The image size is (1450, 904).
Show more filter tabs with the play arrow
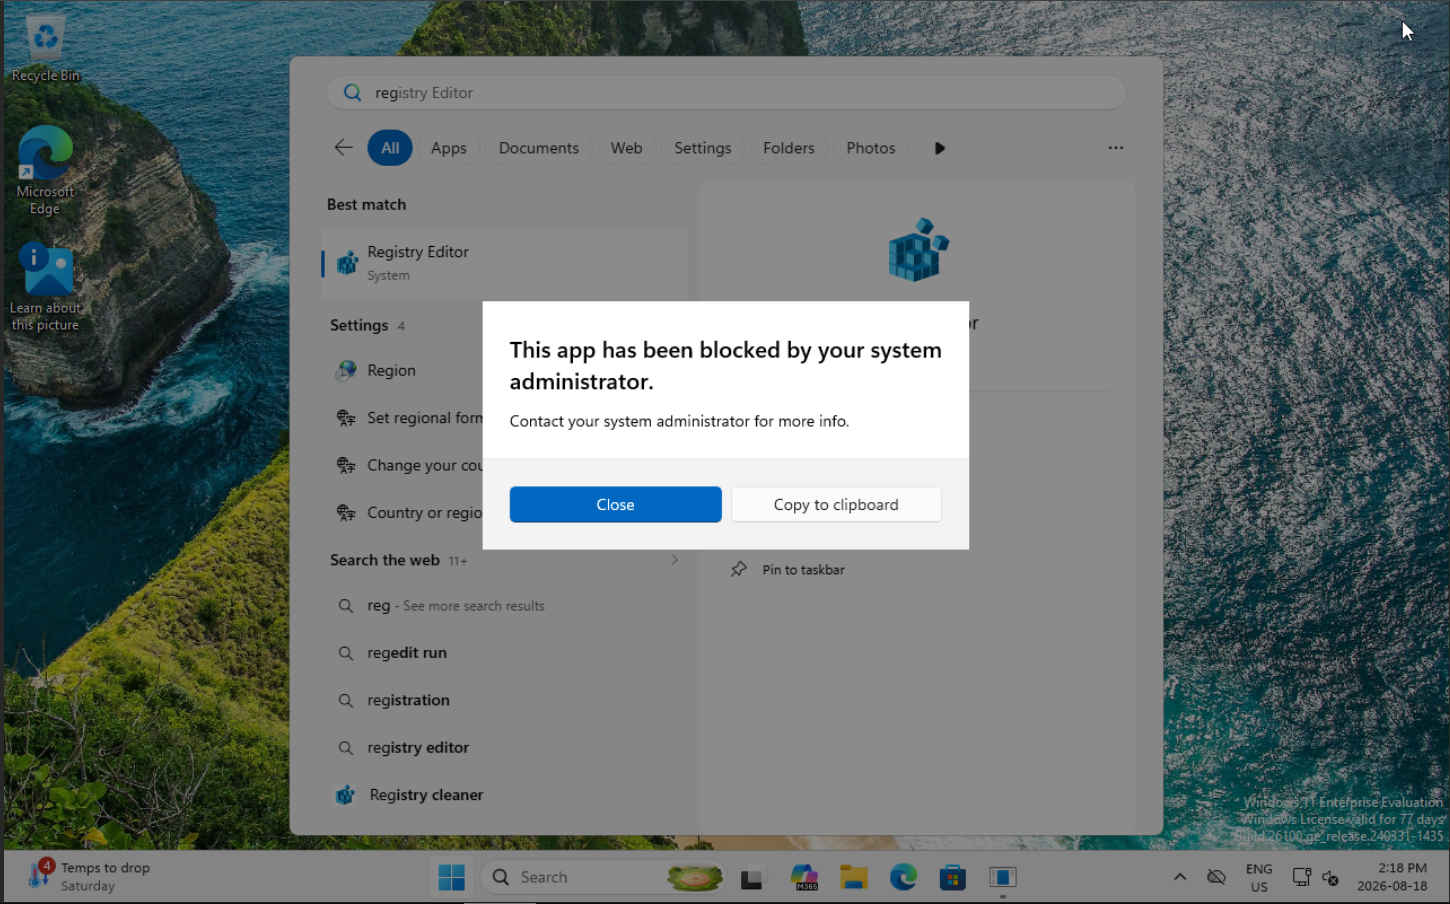coord(940,148)
